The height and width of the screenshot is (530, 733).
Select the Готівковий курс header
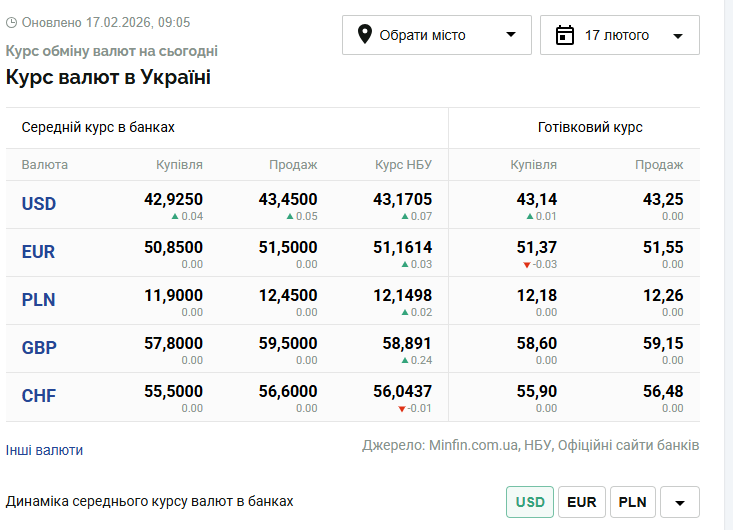coord(590,127)
